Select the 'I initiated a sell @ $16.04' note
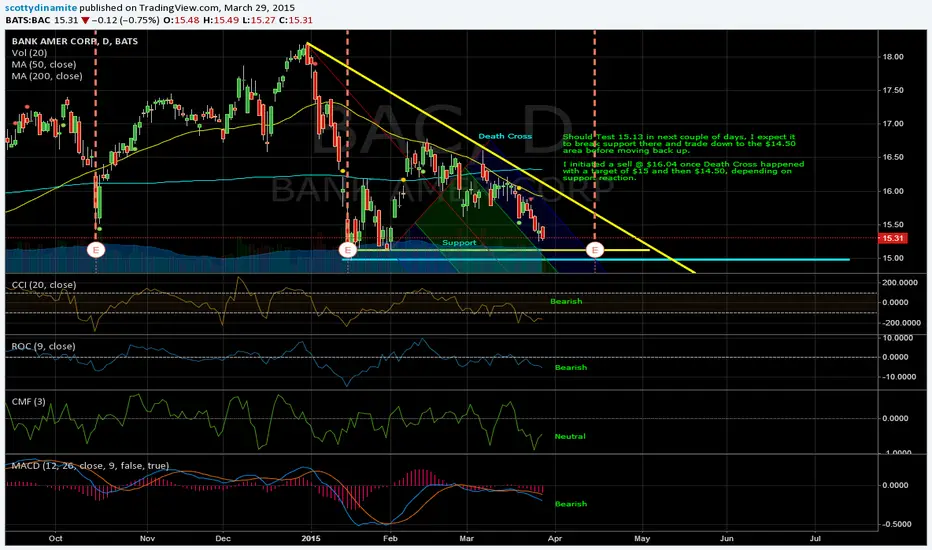This screenshot has width=932, height=550. coord(684,171)
